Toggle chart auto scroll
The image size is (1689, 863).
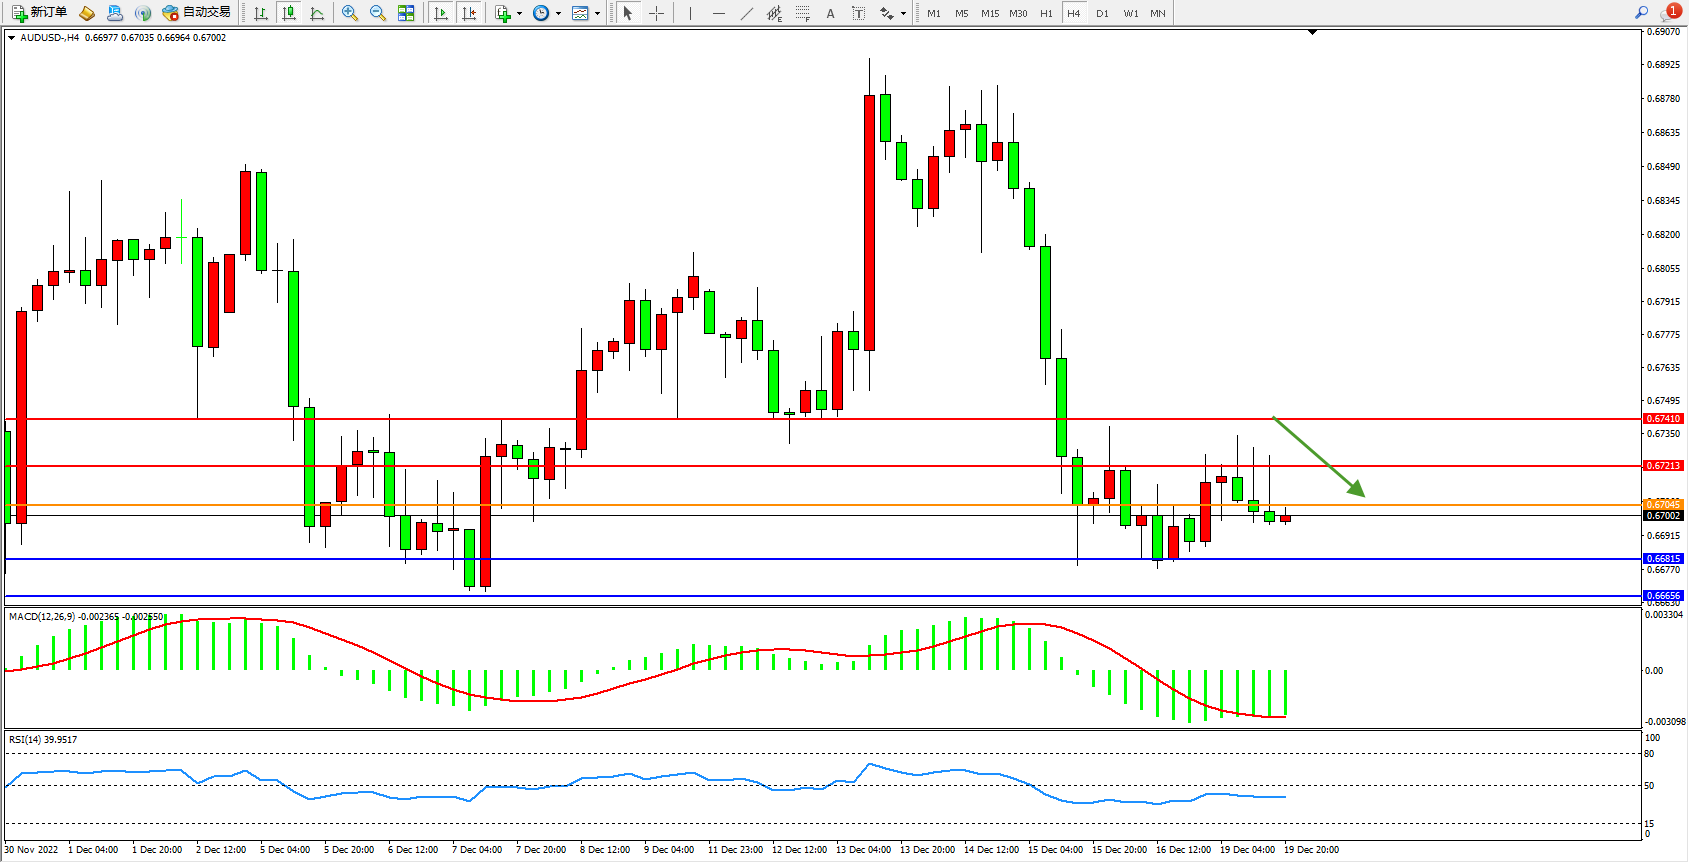(440, 13)
